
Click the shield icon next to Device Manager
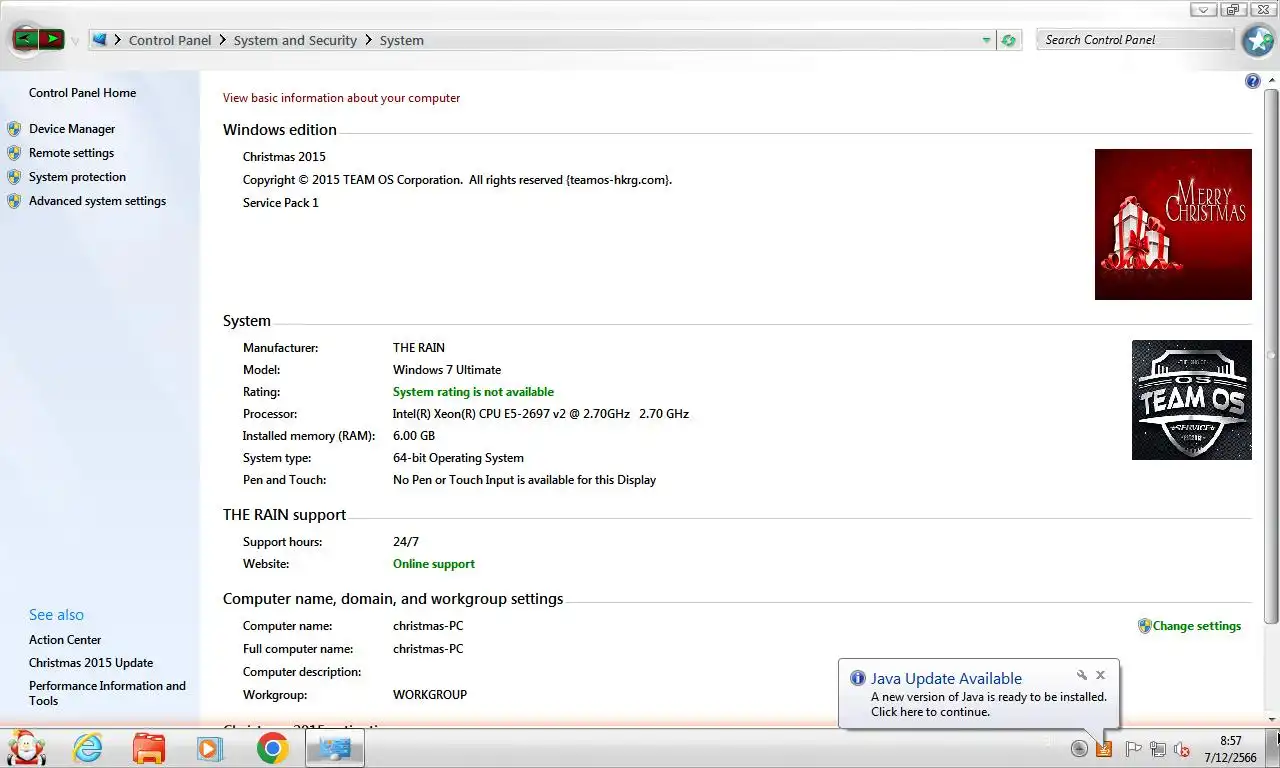point(14,129)
